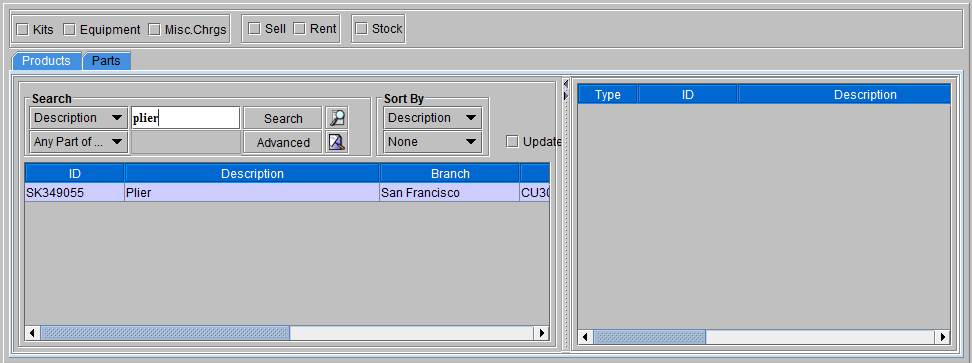Screen dimensions: 972x363
Task: Click the right table Description column header
Action: point(844,95)
